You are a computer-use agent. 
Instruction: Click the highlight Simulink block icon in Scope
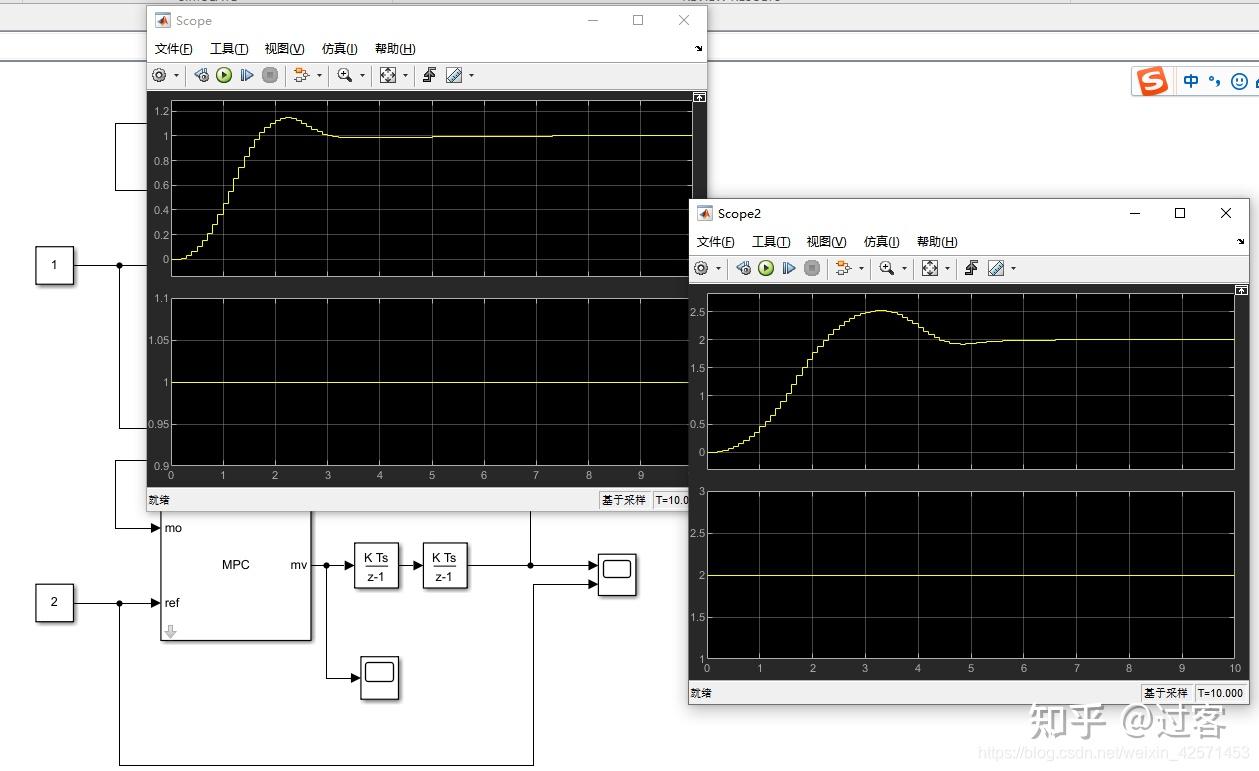(x=202, y=75)
